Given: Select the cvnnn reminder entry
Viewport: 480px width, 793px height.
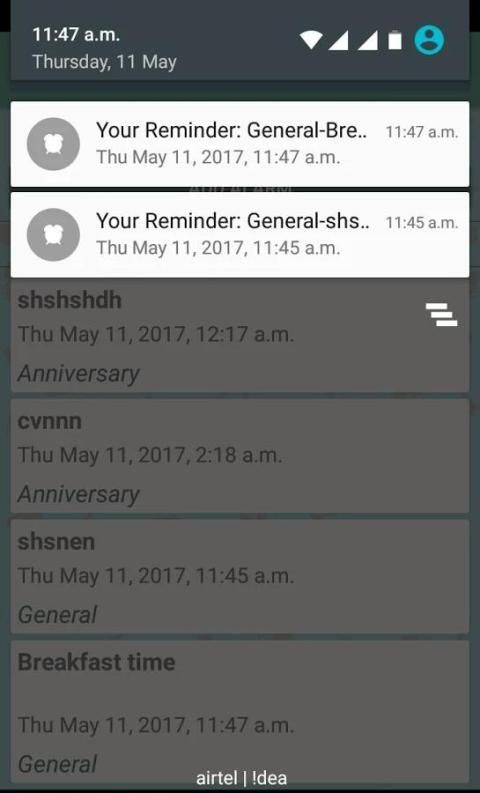Looking at the screenshot, I should point(240,456).
